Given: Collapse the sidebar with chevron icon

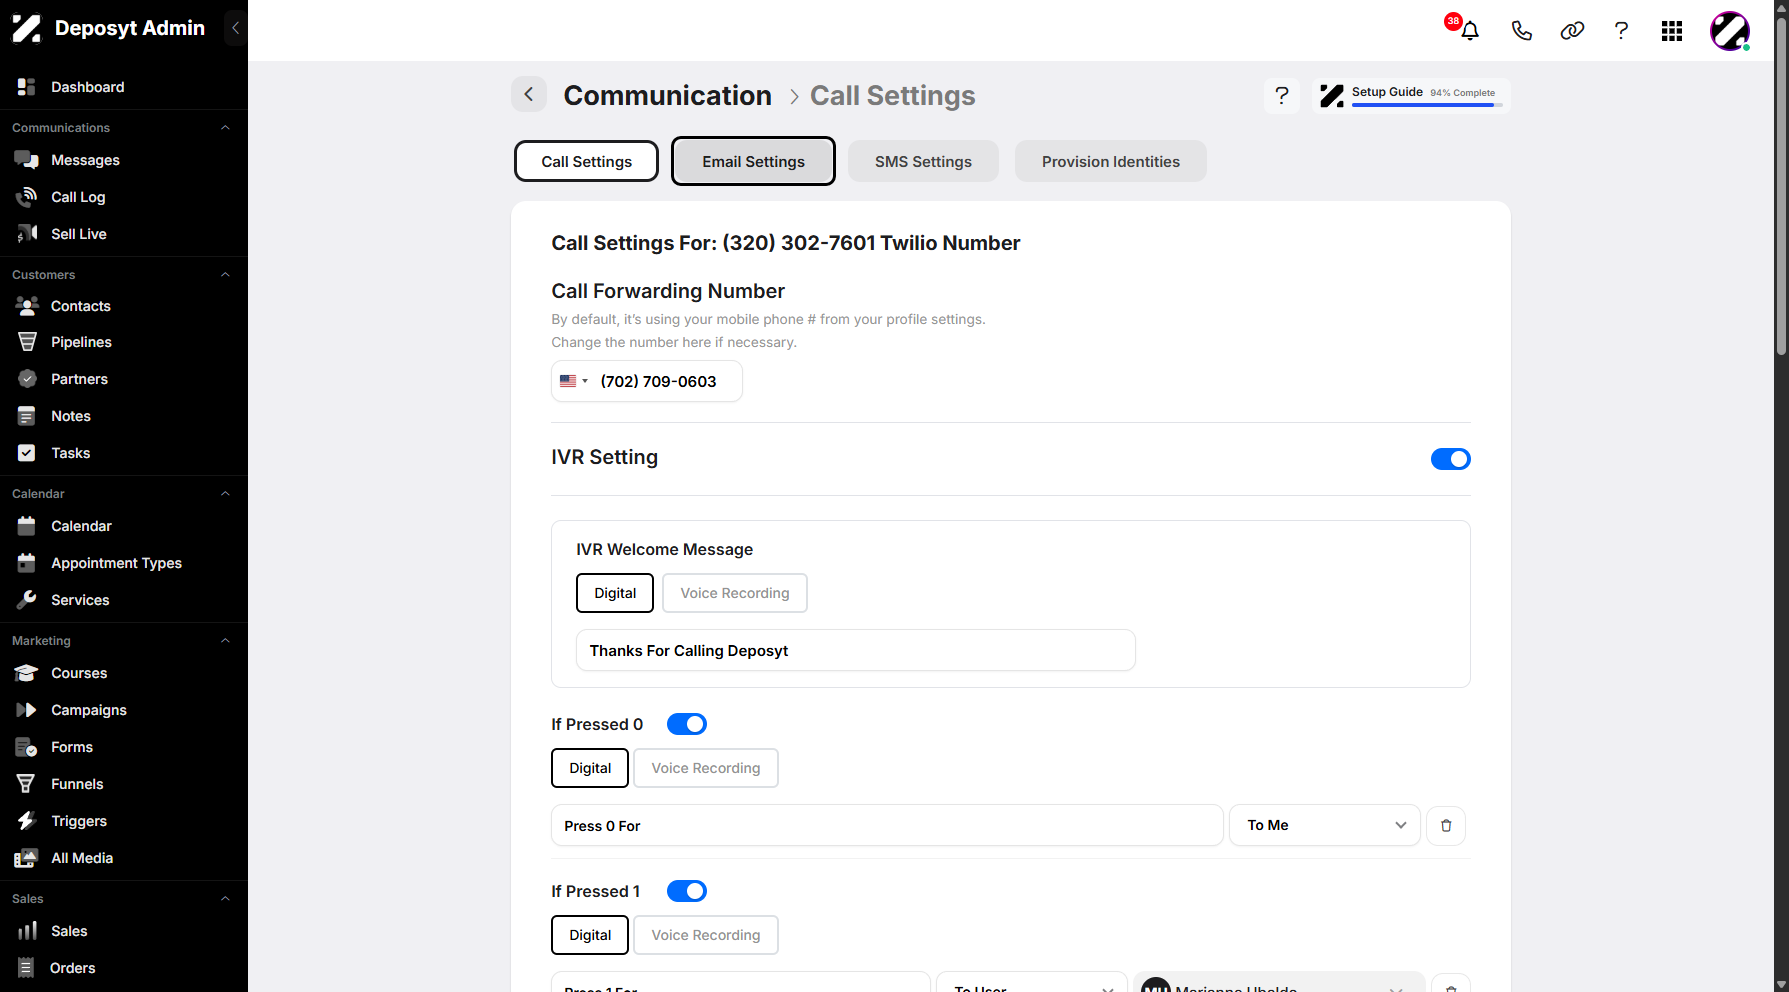Looking at the screenshot, I should click(235, 28).
